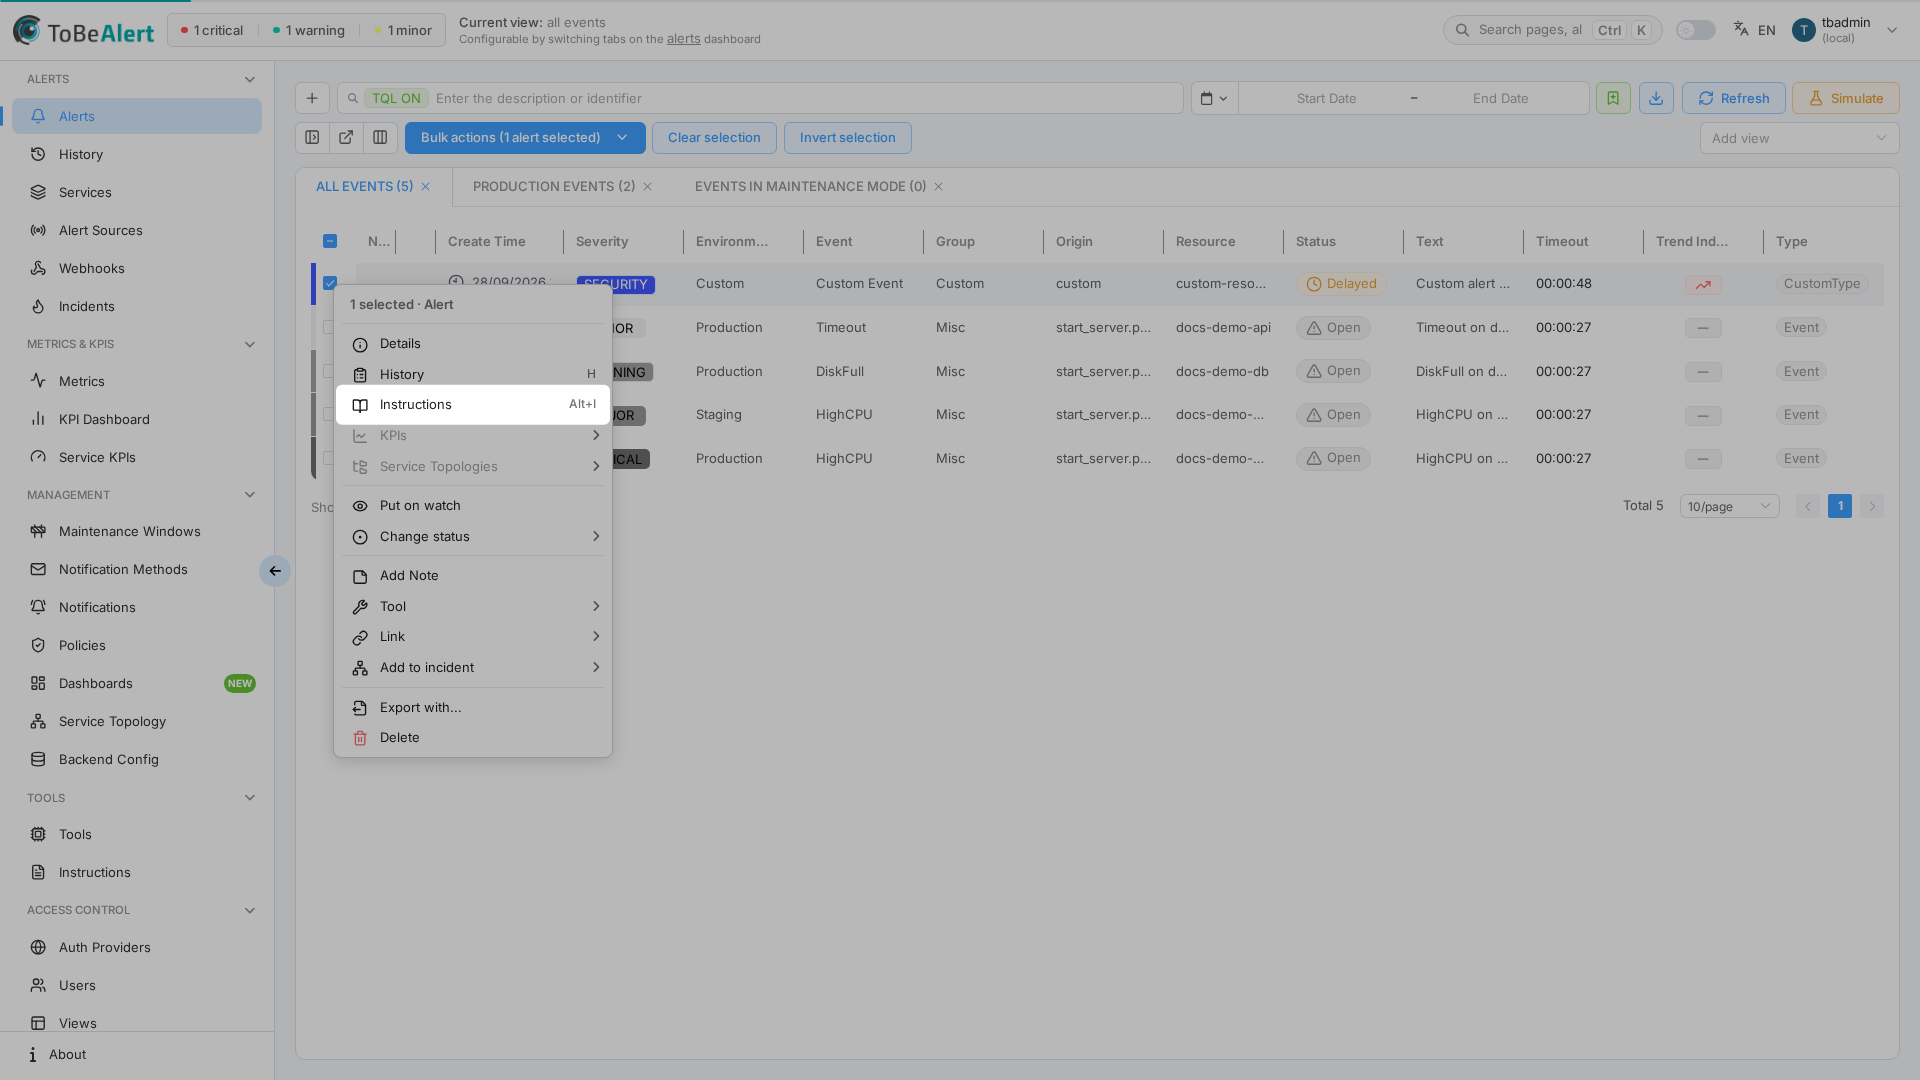Choose Delete in context menu

click(x=473, y=738)
